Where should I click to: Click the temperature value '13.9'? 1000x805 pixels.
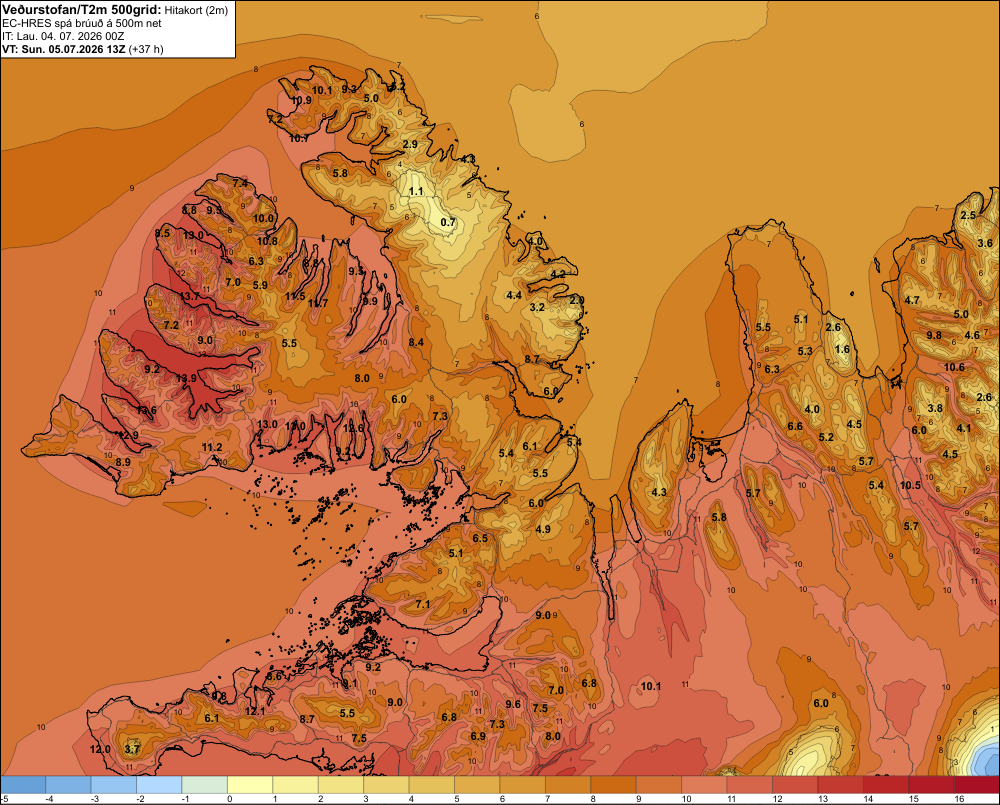pos(186,378)
